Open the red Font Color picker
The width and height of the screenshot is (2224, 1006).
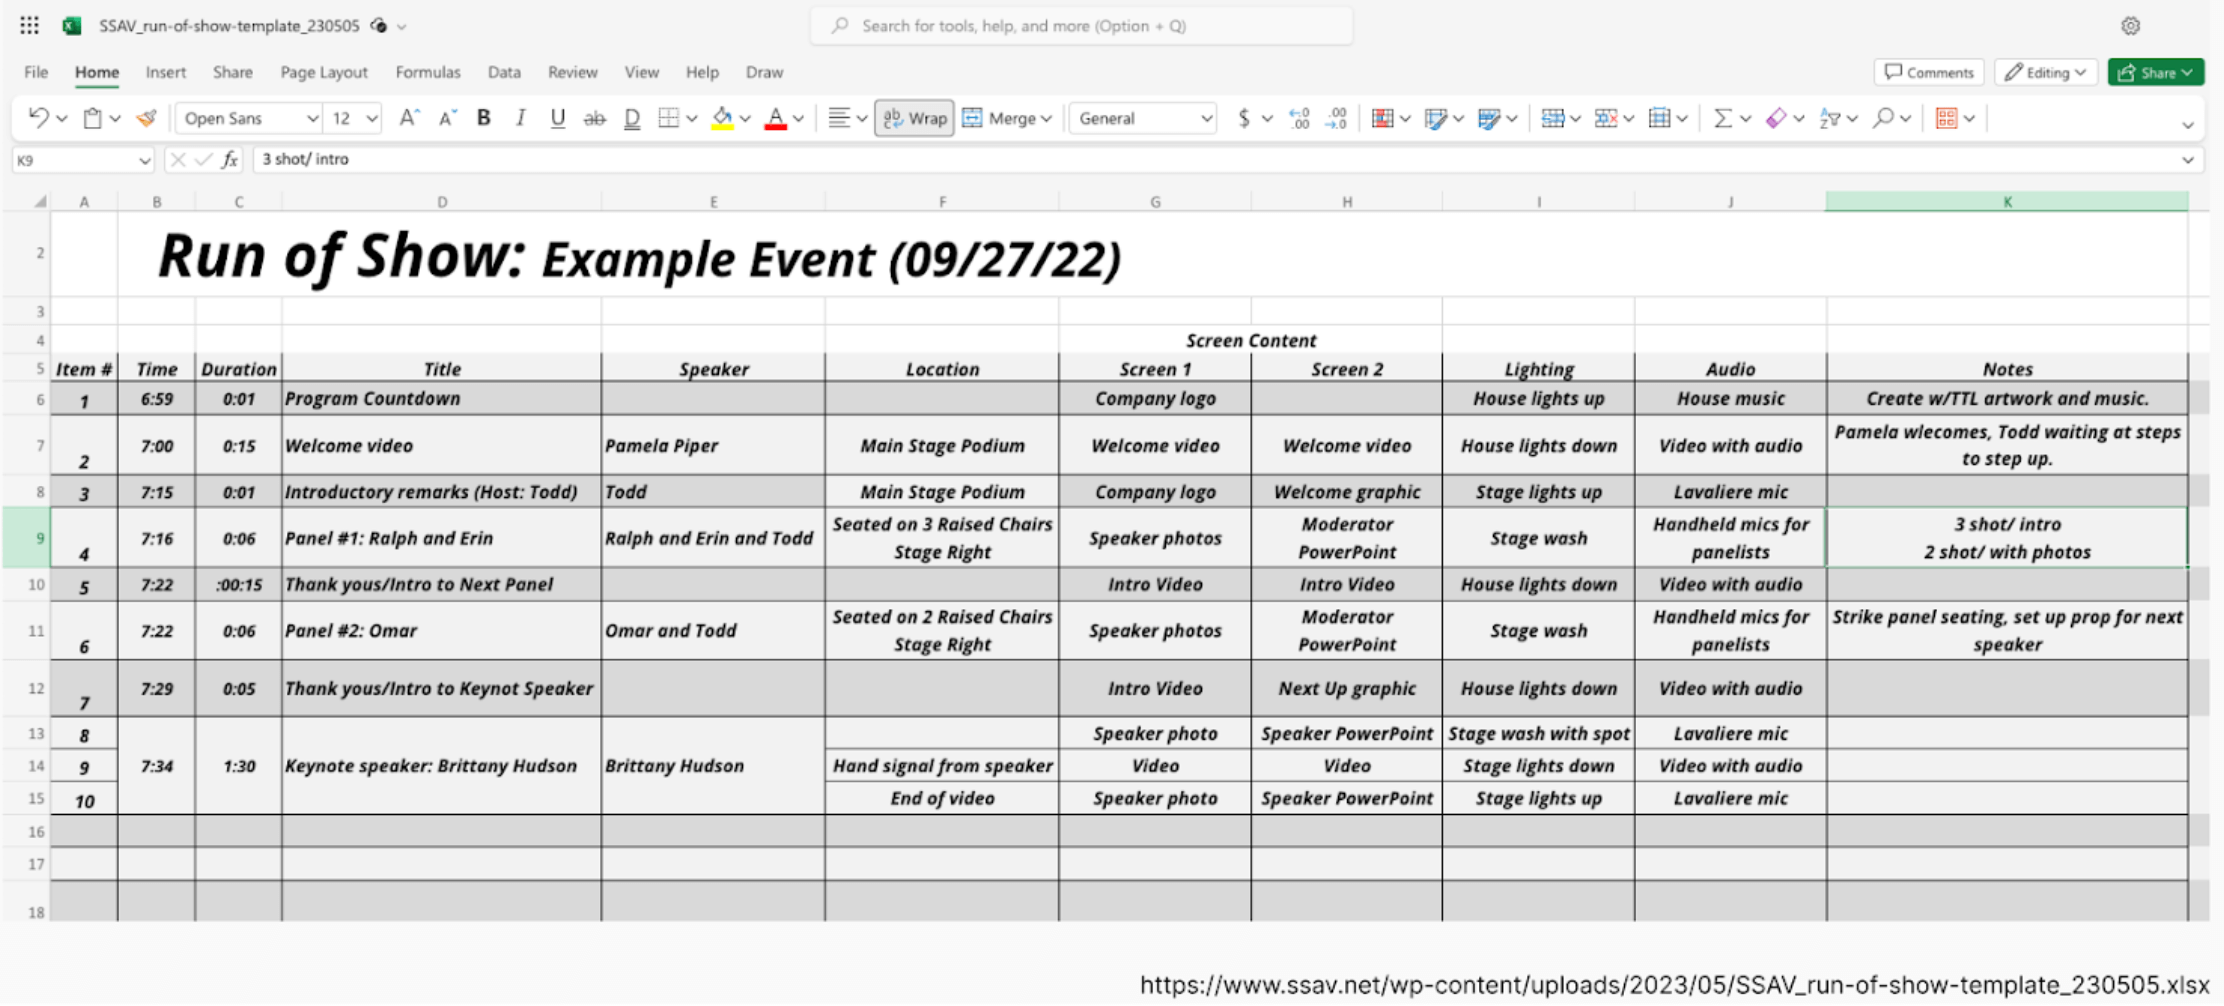pyautogui.click(x=776, y=118)
